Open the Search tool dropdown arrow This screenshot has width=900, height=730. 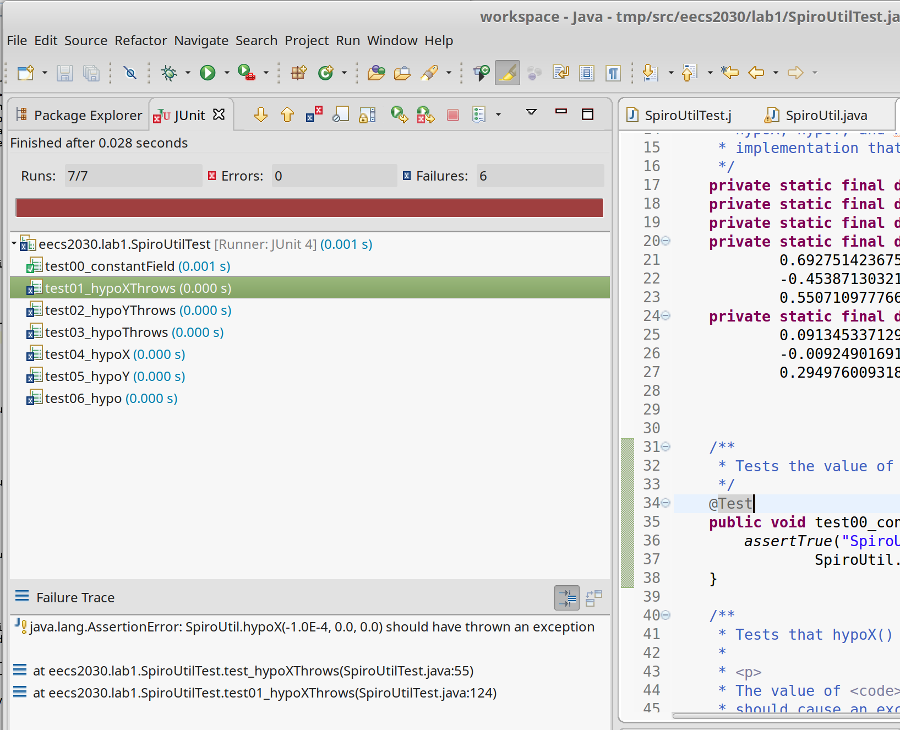point(448,73)
